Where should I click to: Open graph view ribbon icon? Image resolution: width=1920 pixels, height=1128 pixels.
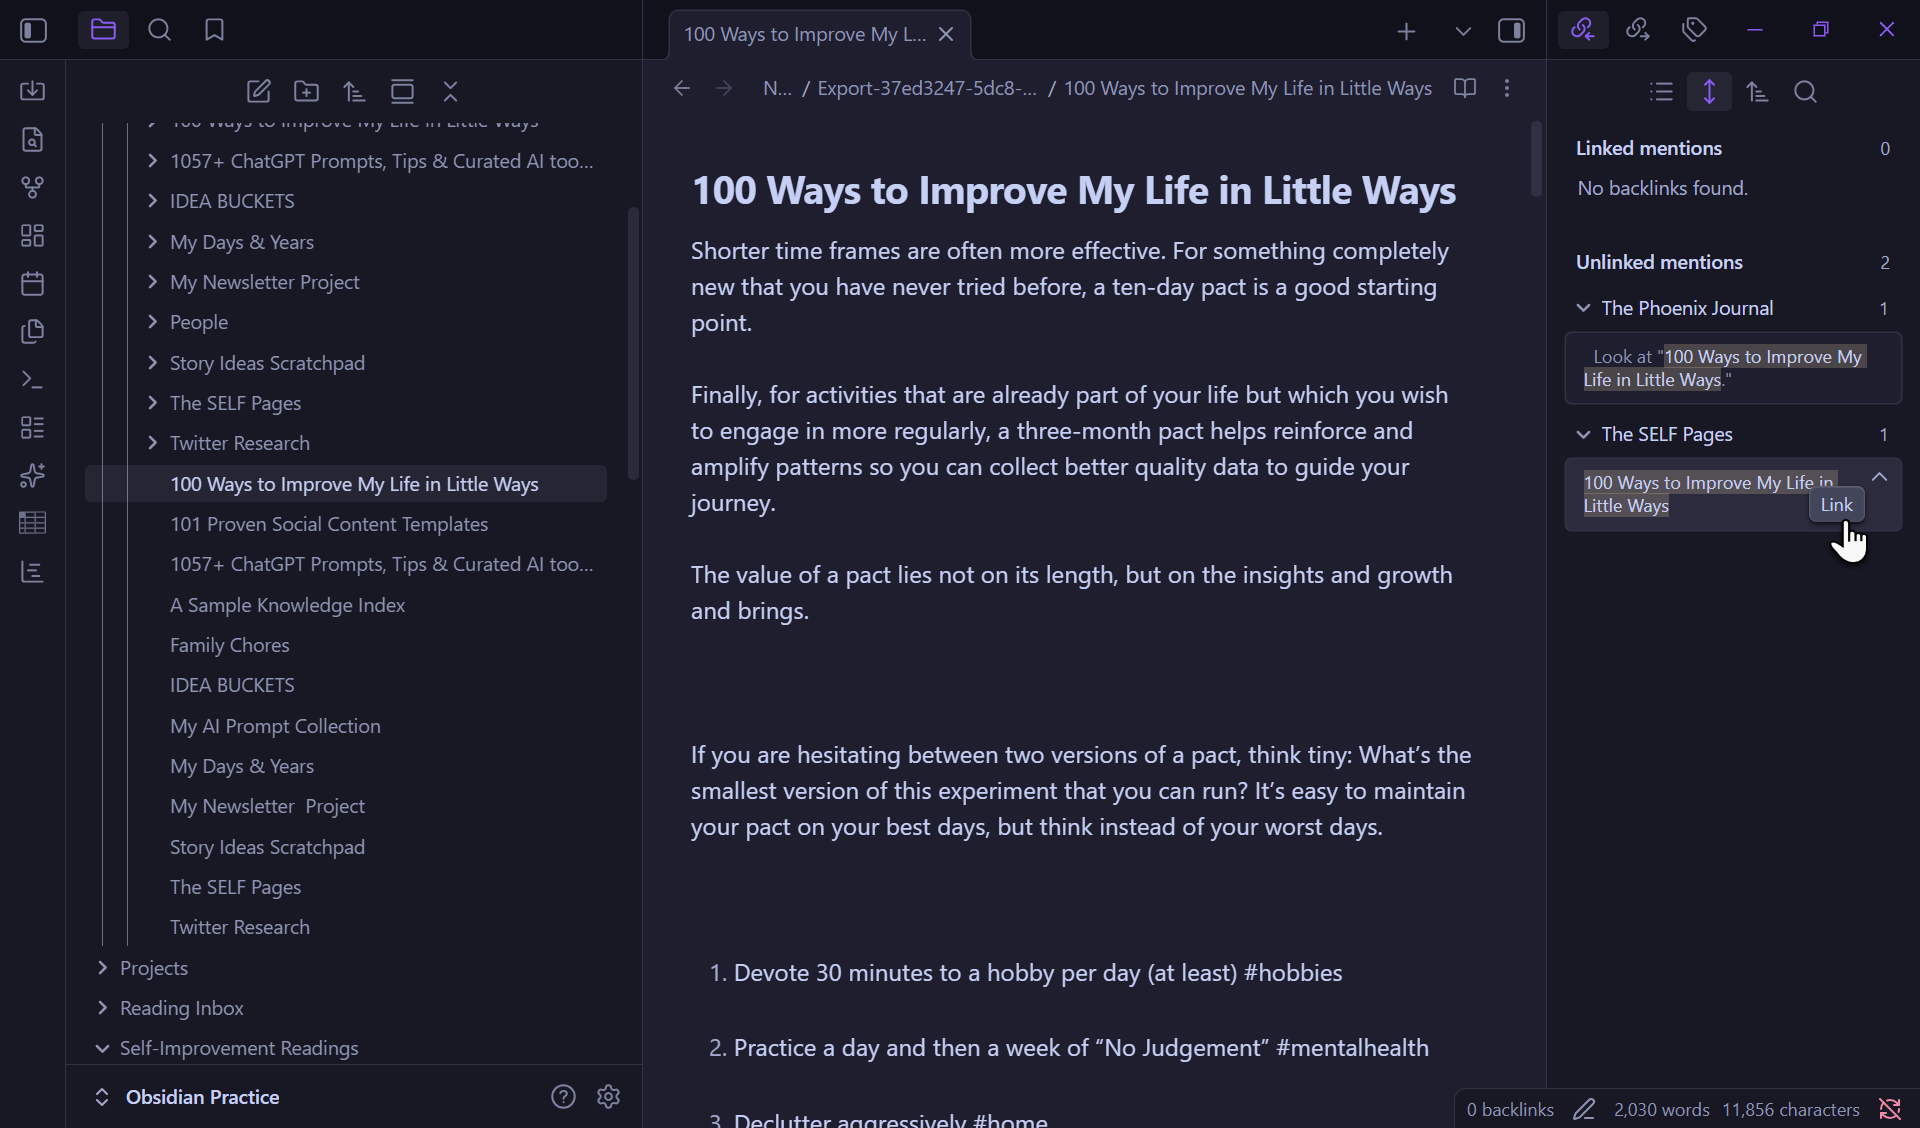pyautogui.click(x=32, y=187)
